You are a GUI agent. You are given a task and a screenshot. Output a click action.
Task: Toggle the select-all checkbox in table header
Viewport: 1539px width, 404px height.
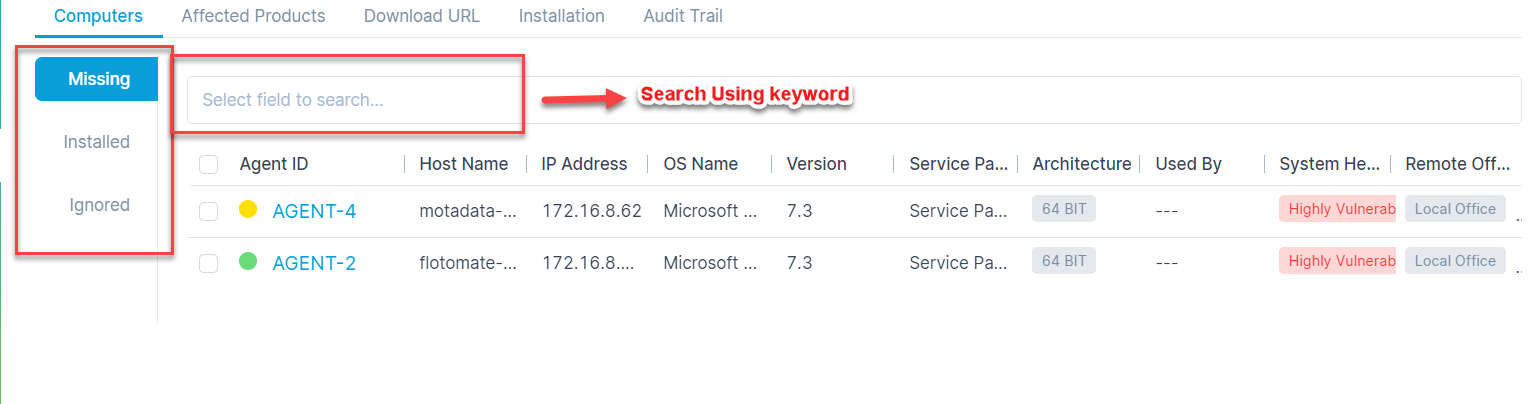208,164
